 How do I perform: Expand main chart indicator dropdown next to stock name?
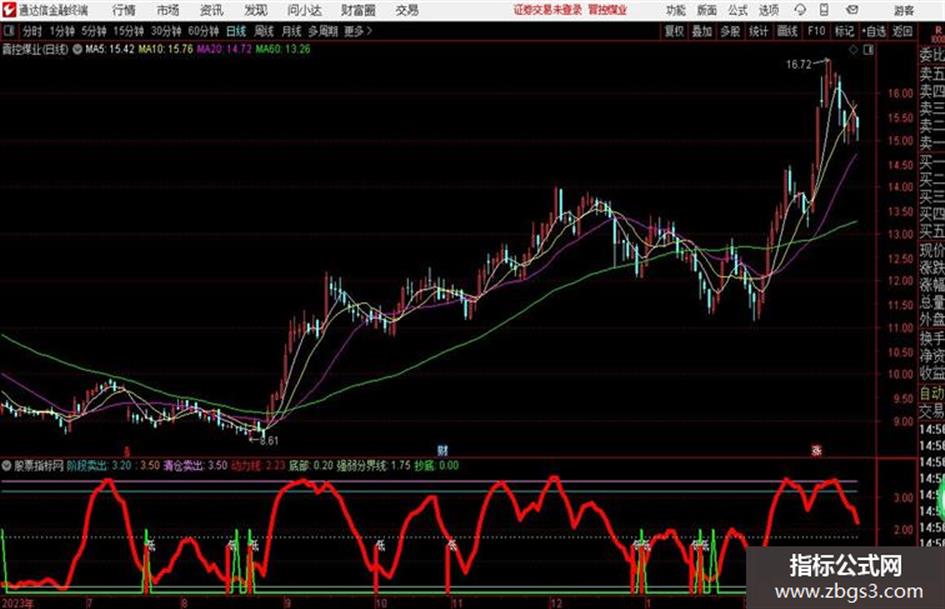click(77, 49)
